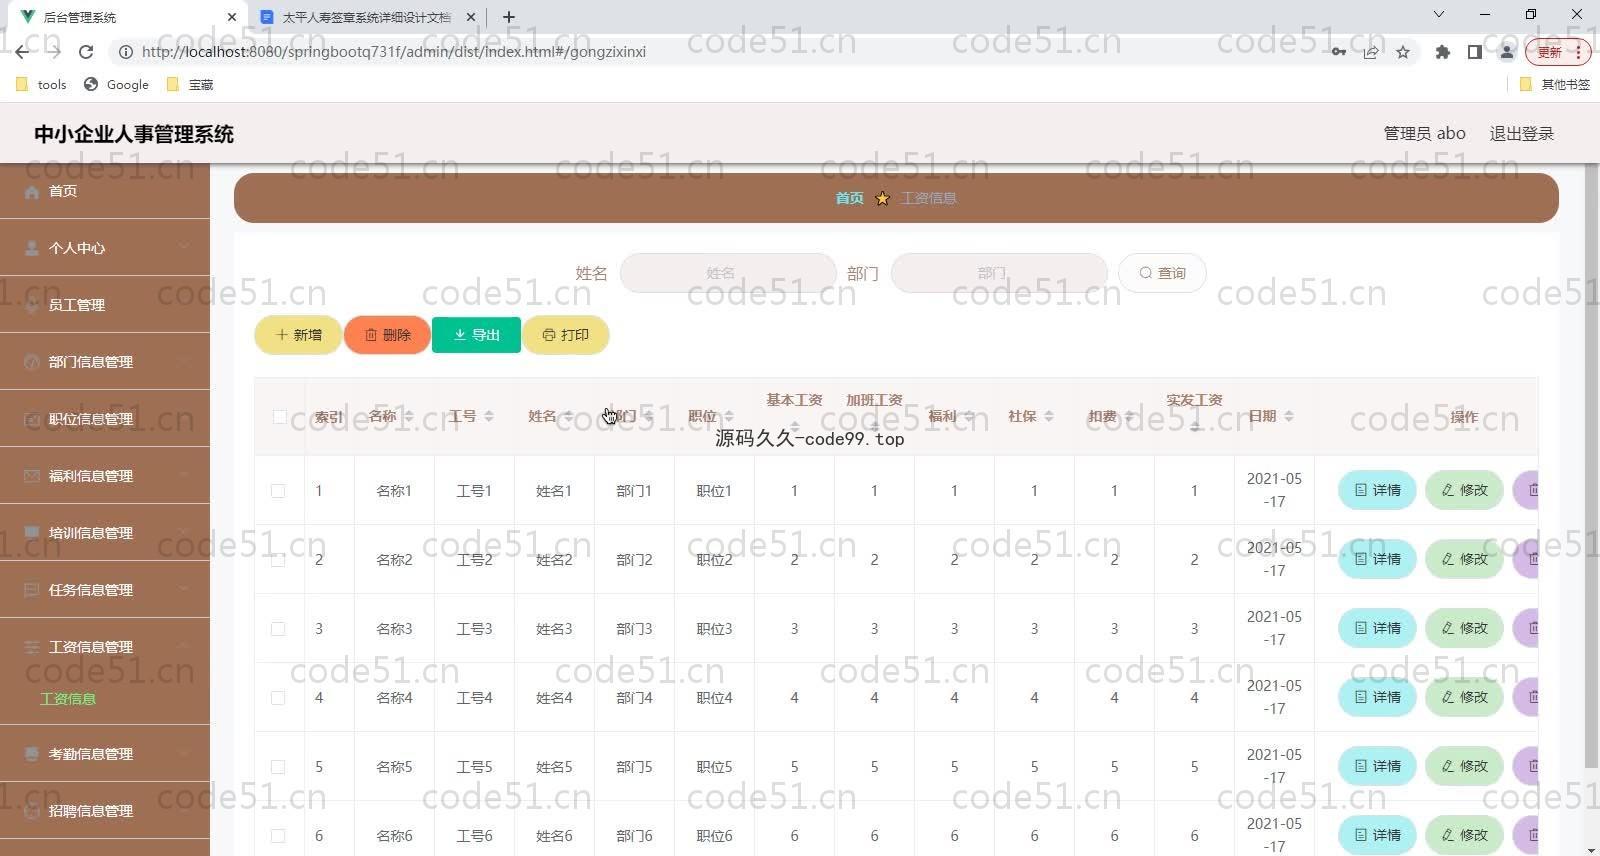Screen dimensions: 1600x856
Task: Click the 部门 search input field
Action: pos(999,273)
